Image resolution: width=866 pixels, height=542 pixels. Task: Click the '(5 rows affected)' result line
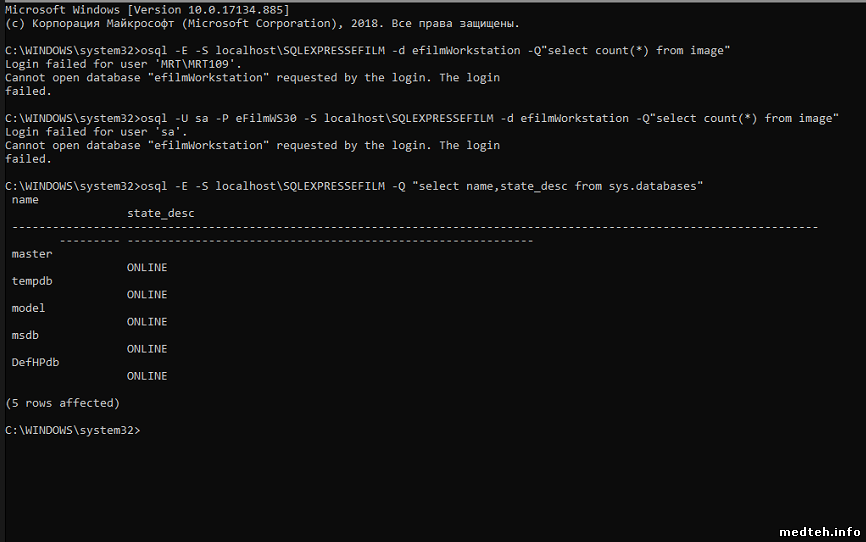click(62, 403)
